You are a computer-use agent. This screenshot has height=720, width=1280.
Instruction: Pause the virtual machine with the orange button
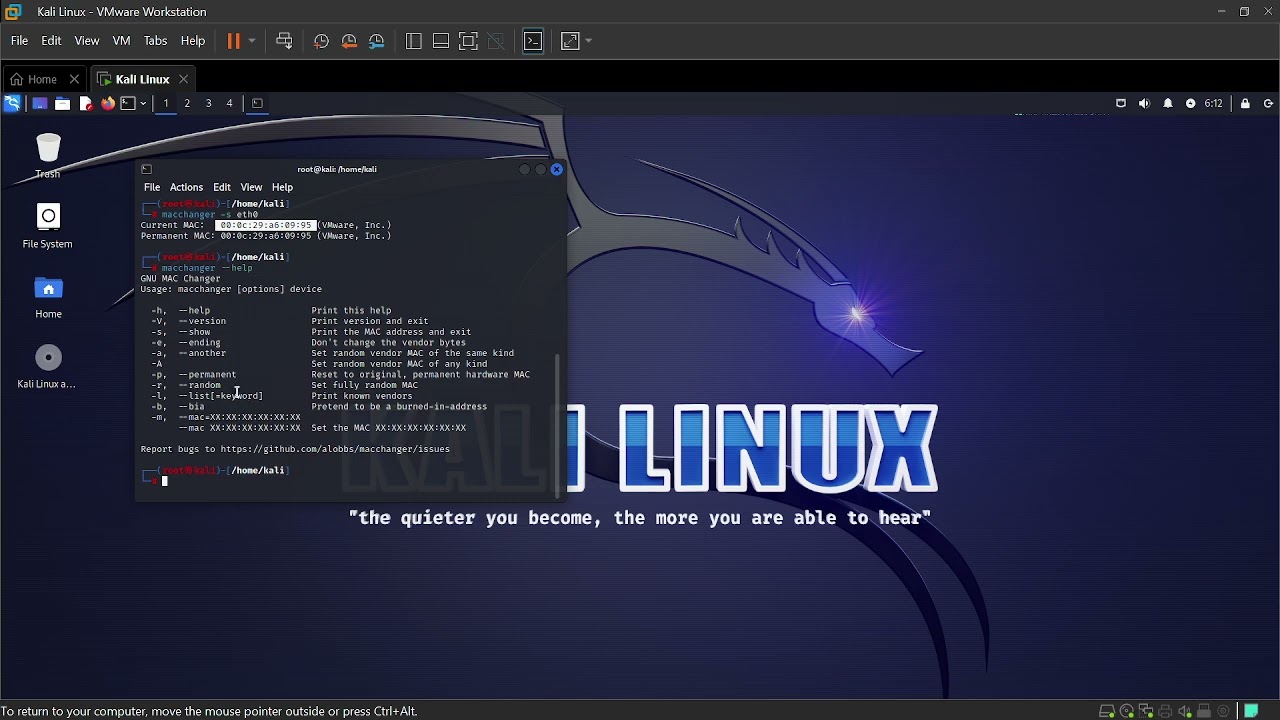pyautogui.click(x=234, y=41)
